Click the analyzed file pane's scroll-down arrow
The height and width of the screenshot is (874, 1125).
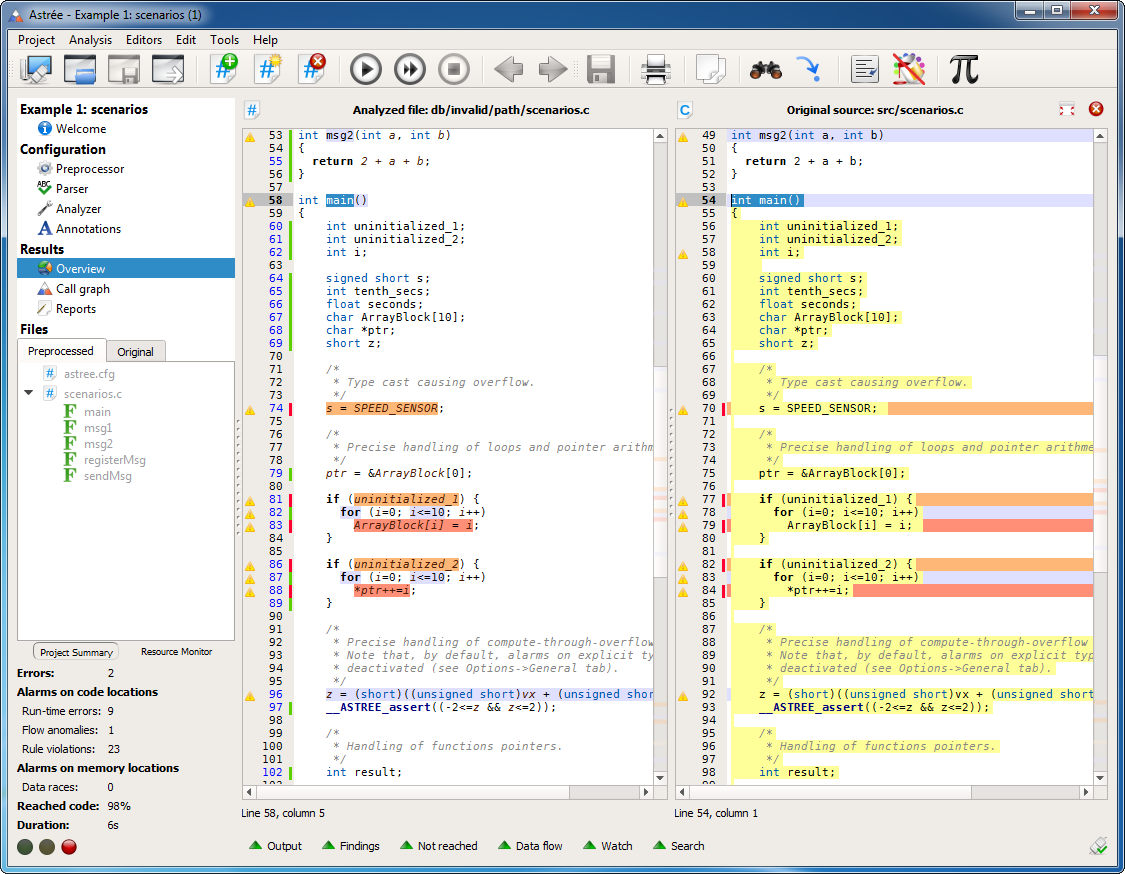[x=660, y=779]
